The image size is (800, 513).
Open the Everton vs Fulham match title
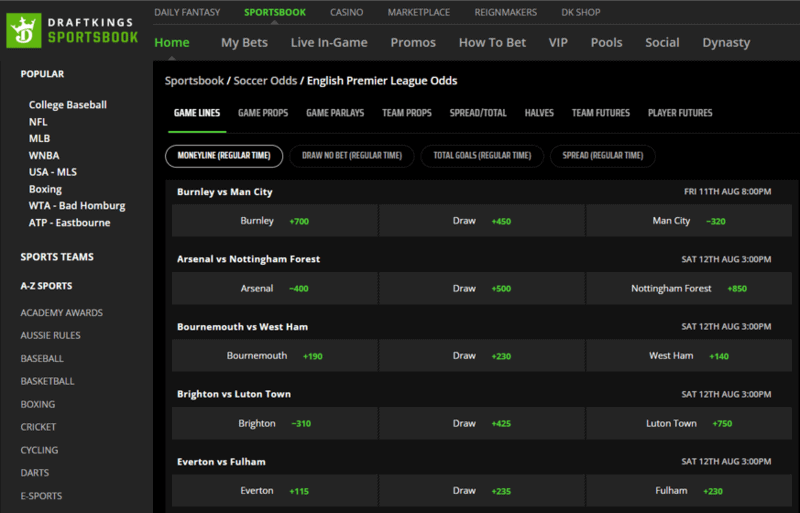[x=221, y=461]
